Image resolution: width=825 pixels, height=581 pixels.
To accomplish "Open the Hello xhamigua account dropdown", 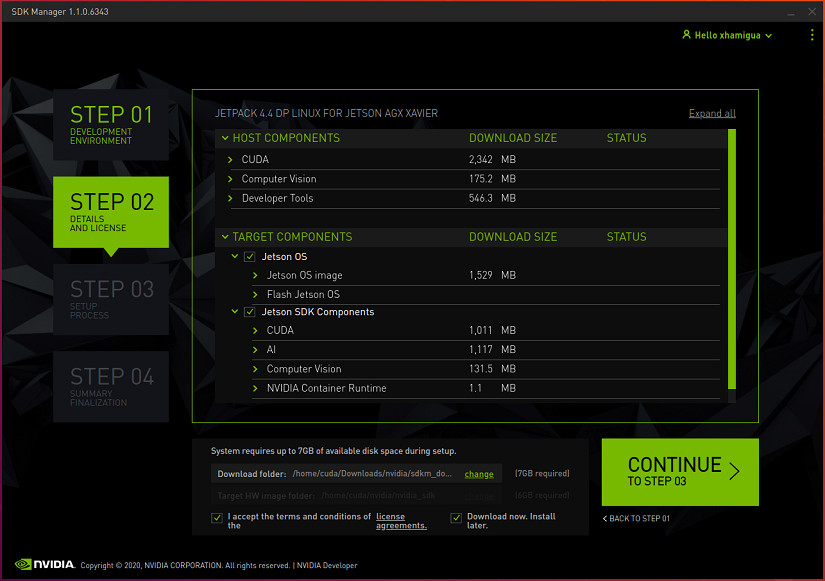I will [x=727, y=35].
